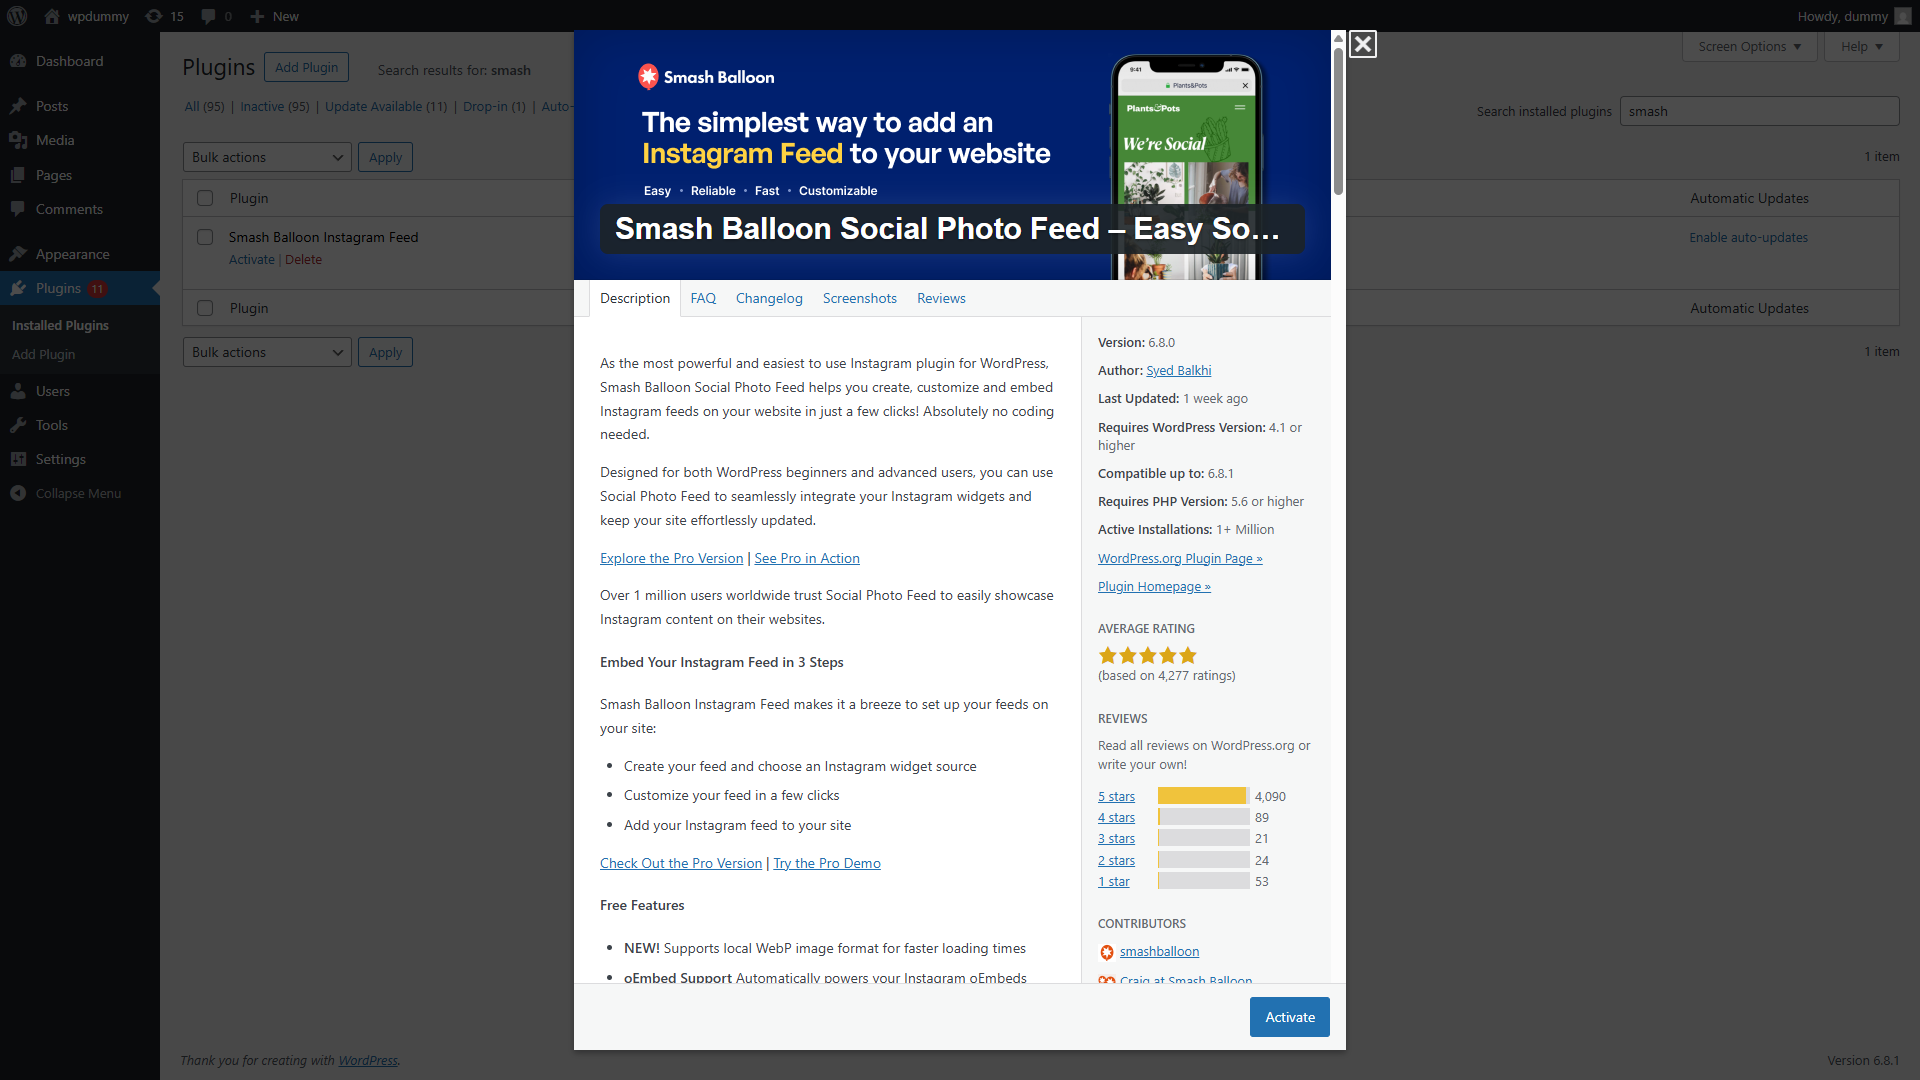The width and height of the screenshot is (1920, 1080).
Task: Click See Pro in Action link
Action: (x=807, y=558)
